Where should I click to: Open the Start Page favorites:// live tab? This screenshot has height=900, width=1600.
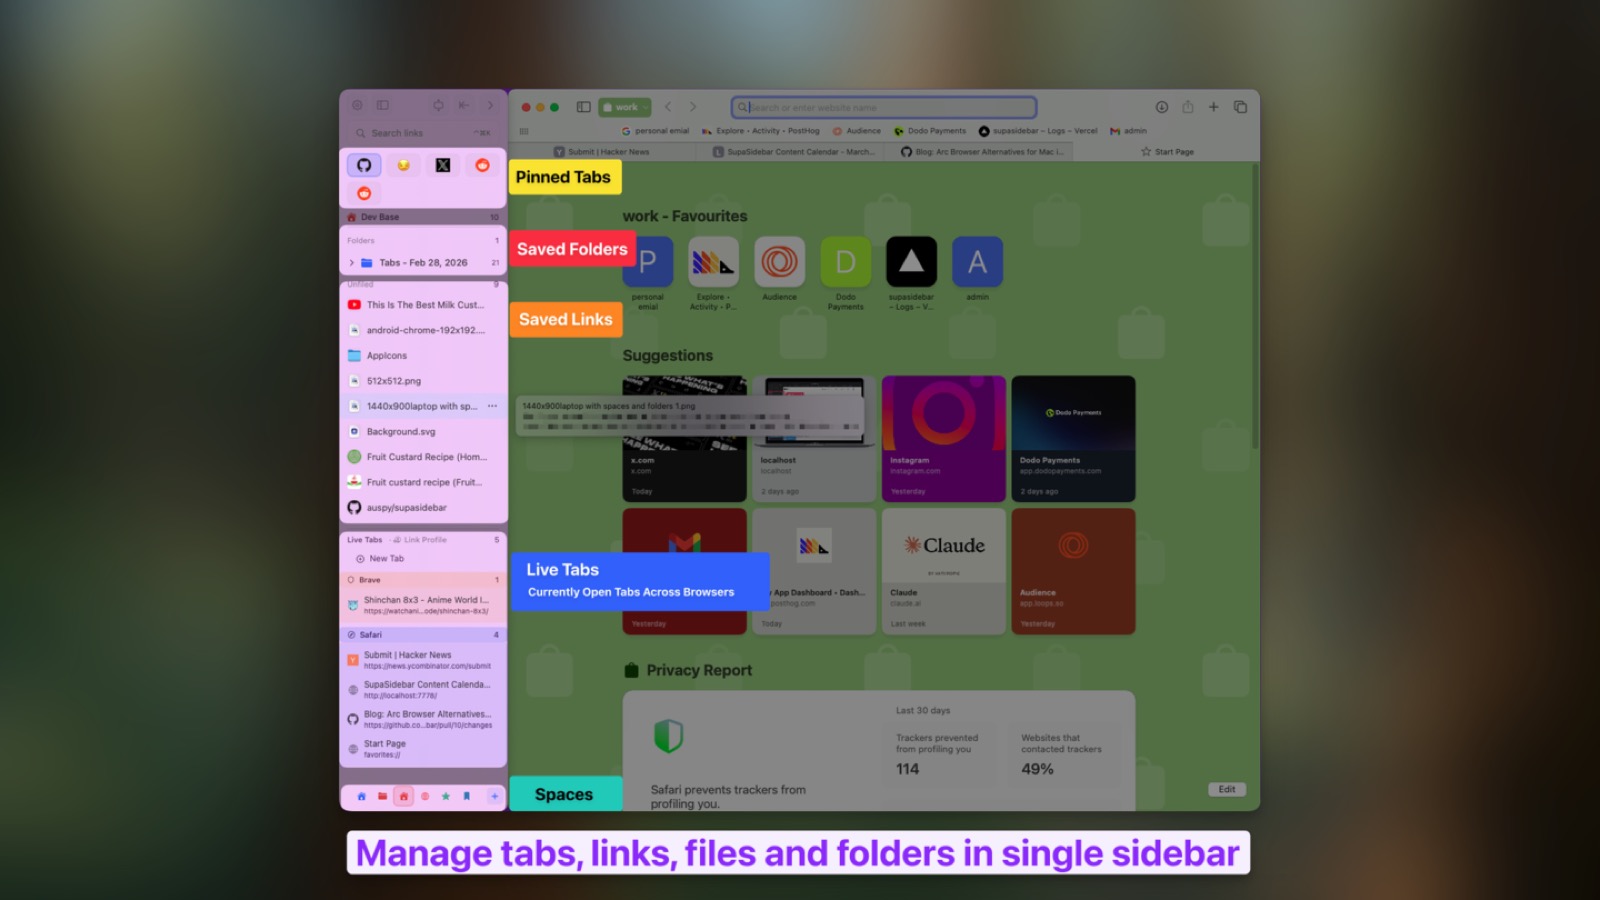423,749
